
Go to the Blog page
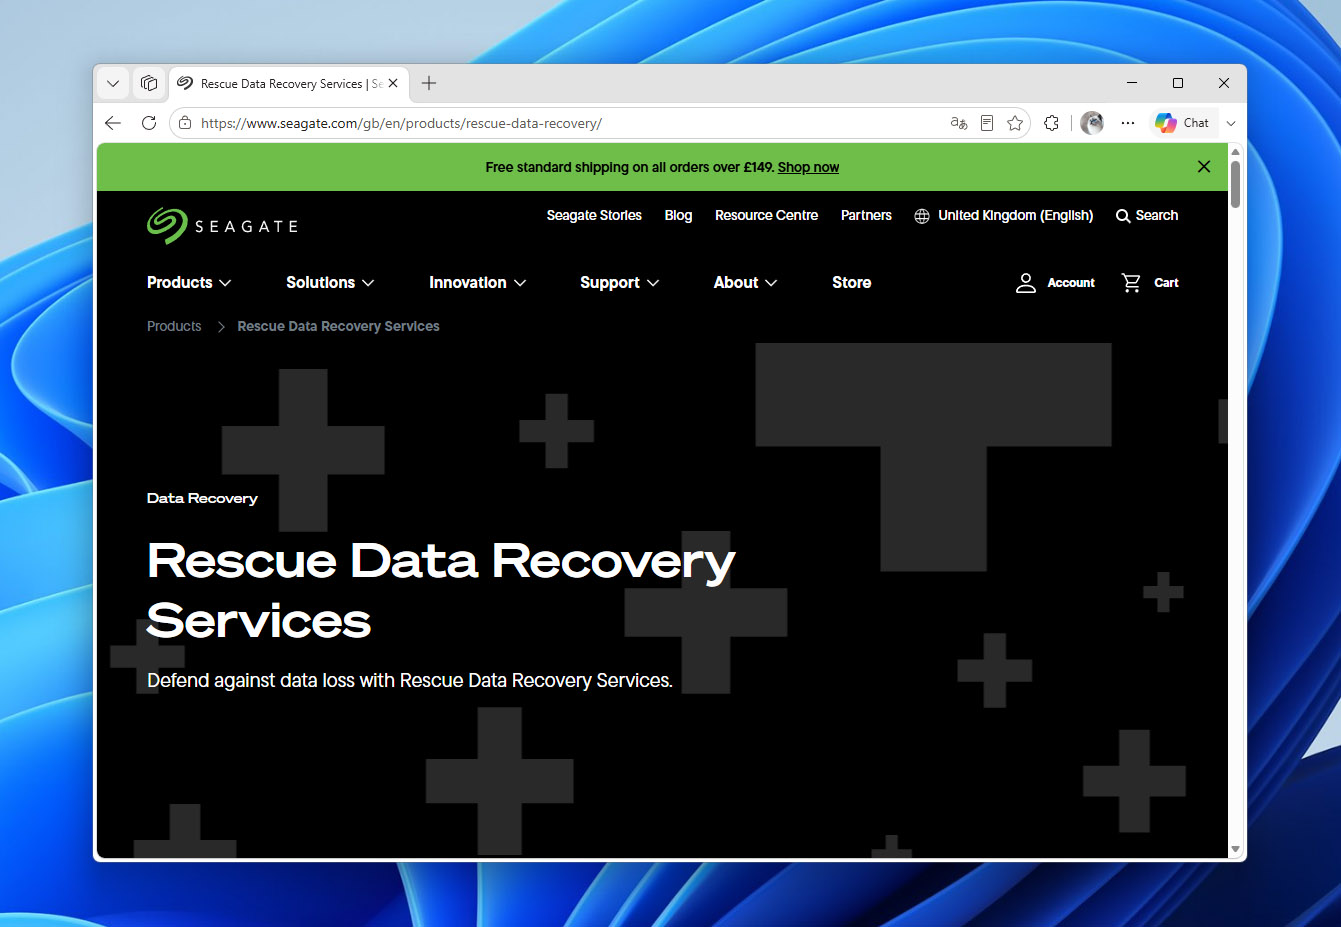click(678, 215)
